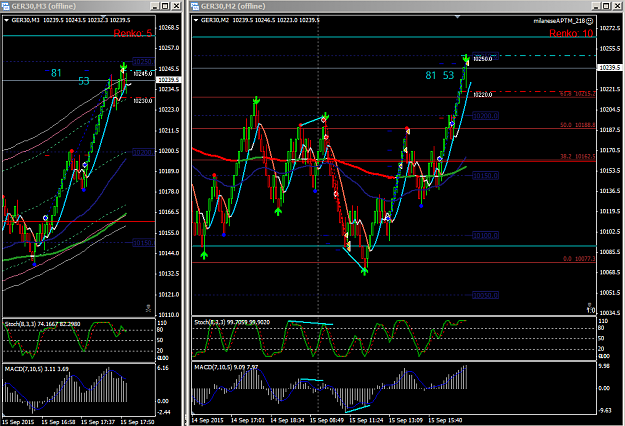Select green down arrow beside 10250.0 in M2 chart
This screenshot has width=625, height=426.
coord(466,60)
